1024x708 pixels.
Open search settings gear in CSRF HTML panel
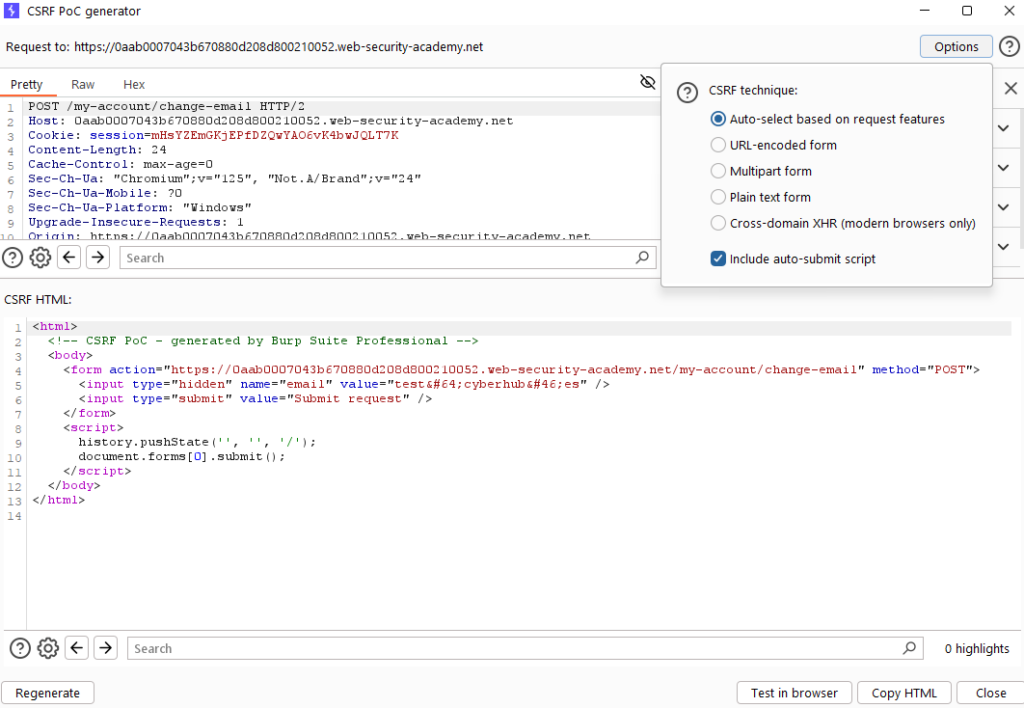pyautogui.click(x=48, y=649)
